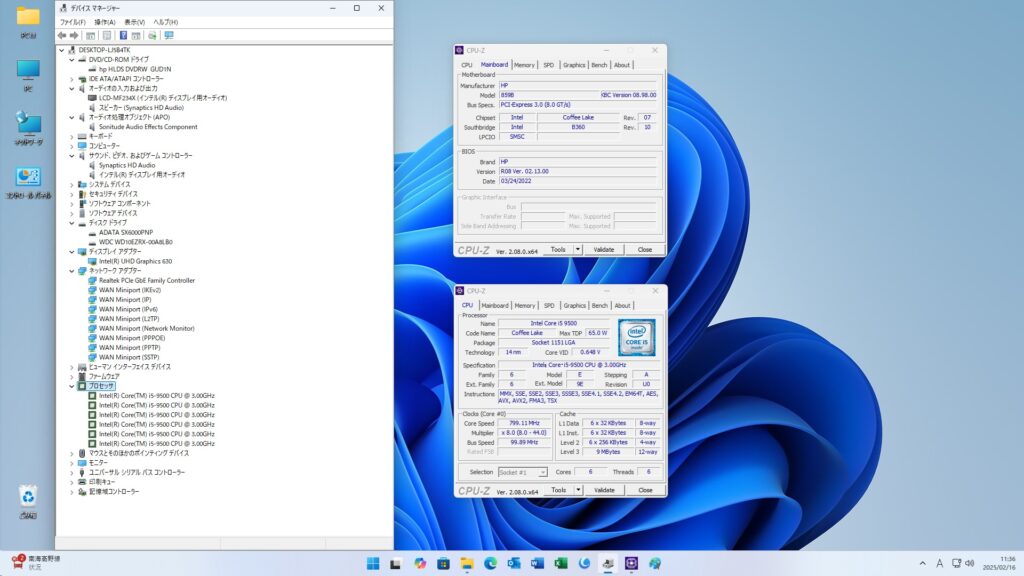Switch to the Memory tab in lower CPU-Z window
This screenshot has height=576, width=1024.
525,305
